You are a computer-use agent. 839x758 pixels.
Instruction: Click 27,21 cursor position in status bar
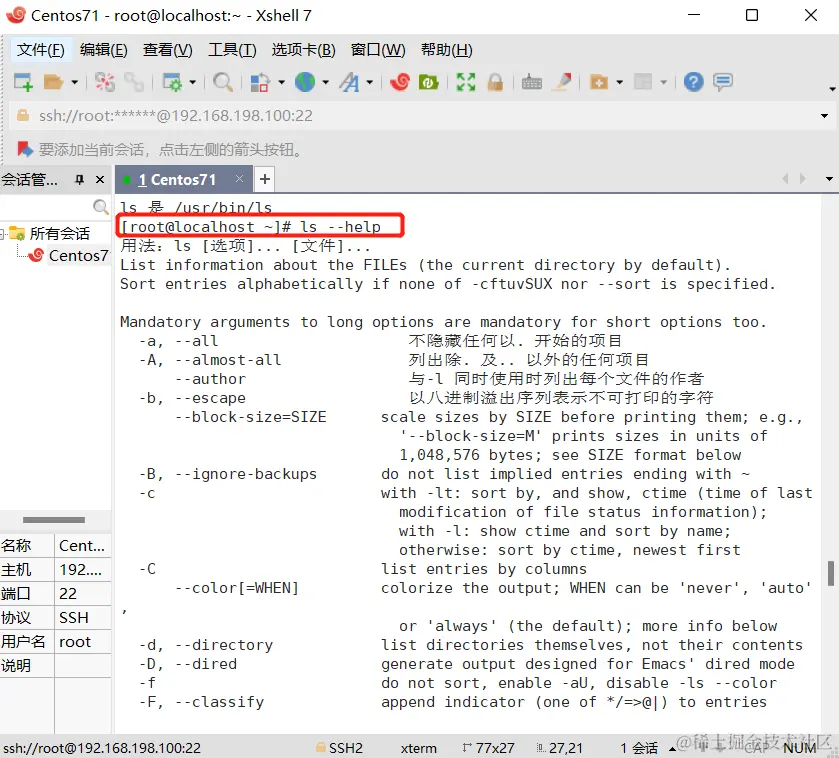coord(560,748)
